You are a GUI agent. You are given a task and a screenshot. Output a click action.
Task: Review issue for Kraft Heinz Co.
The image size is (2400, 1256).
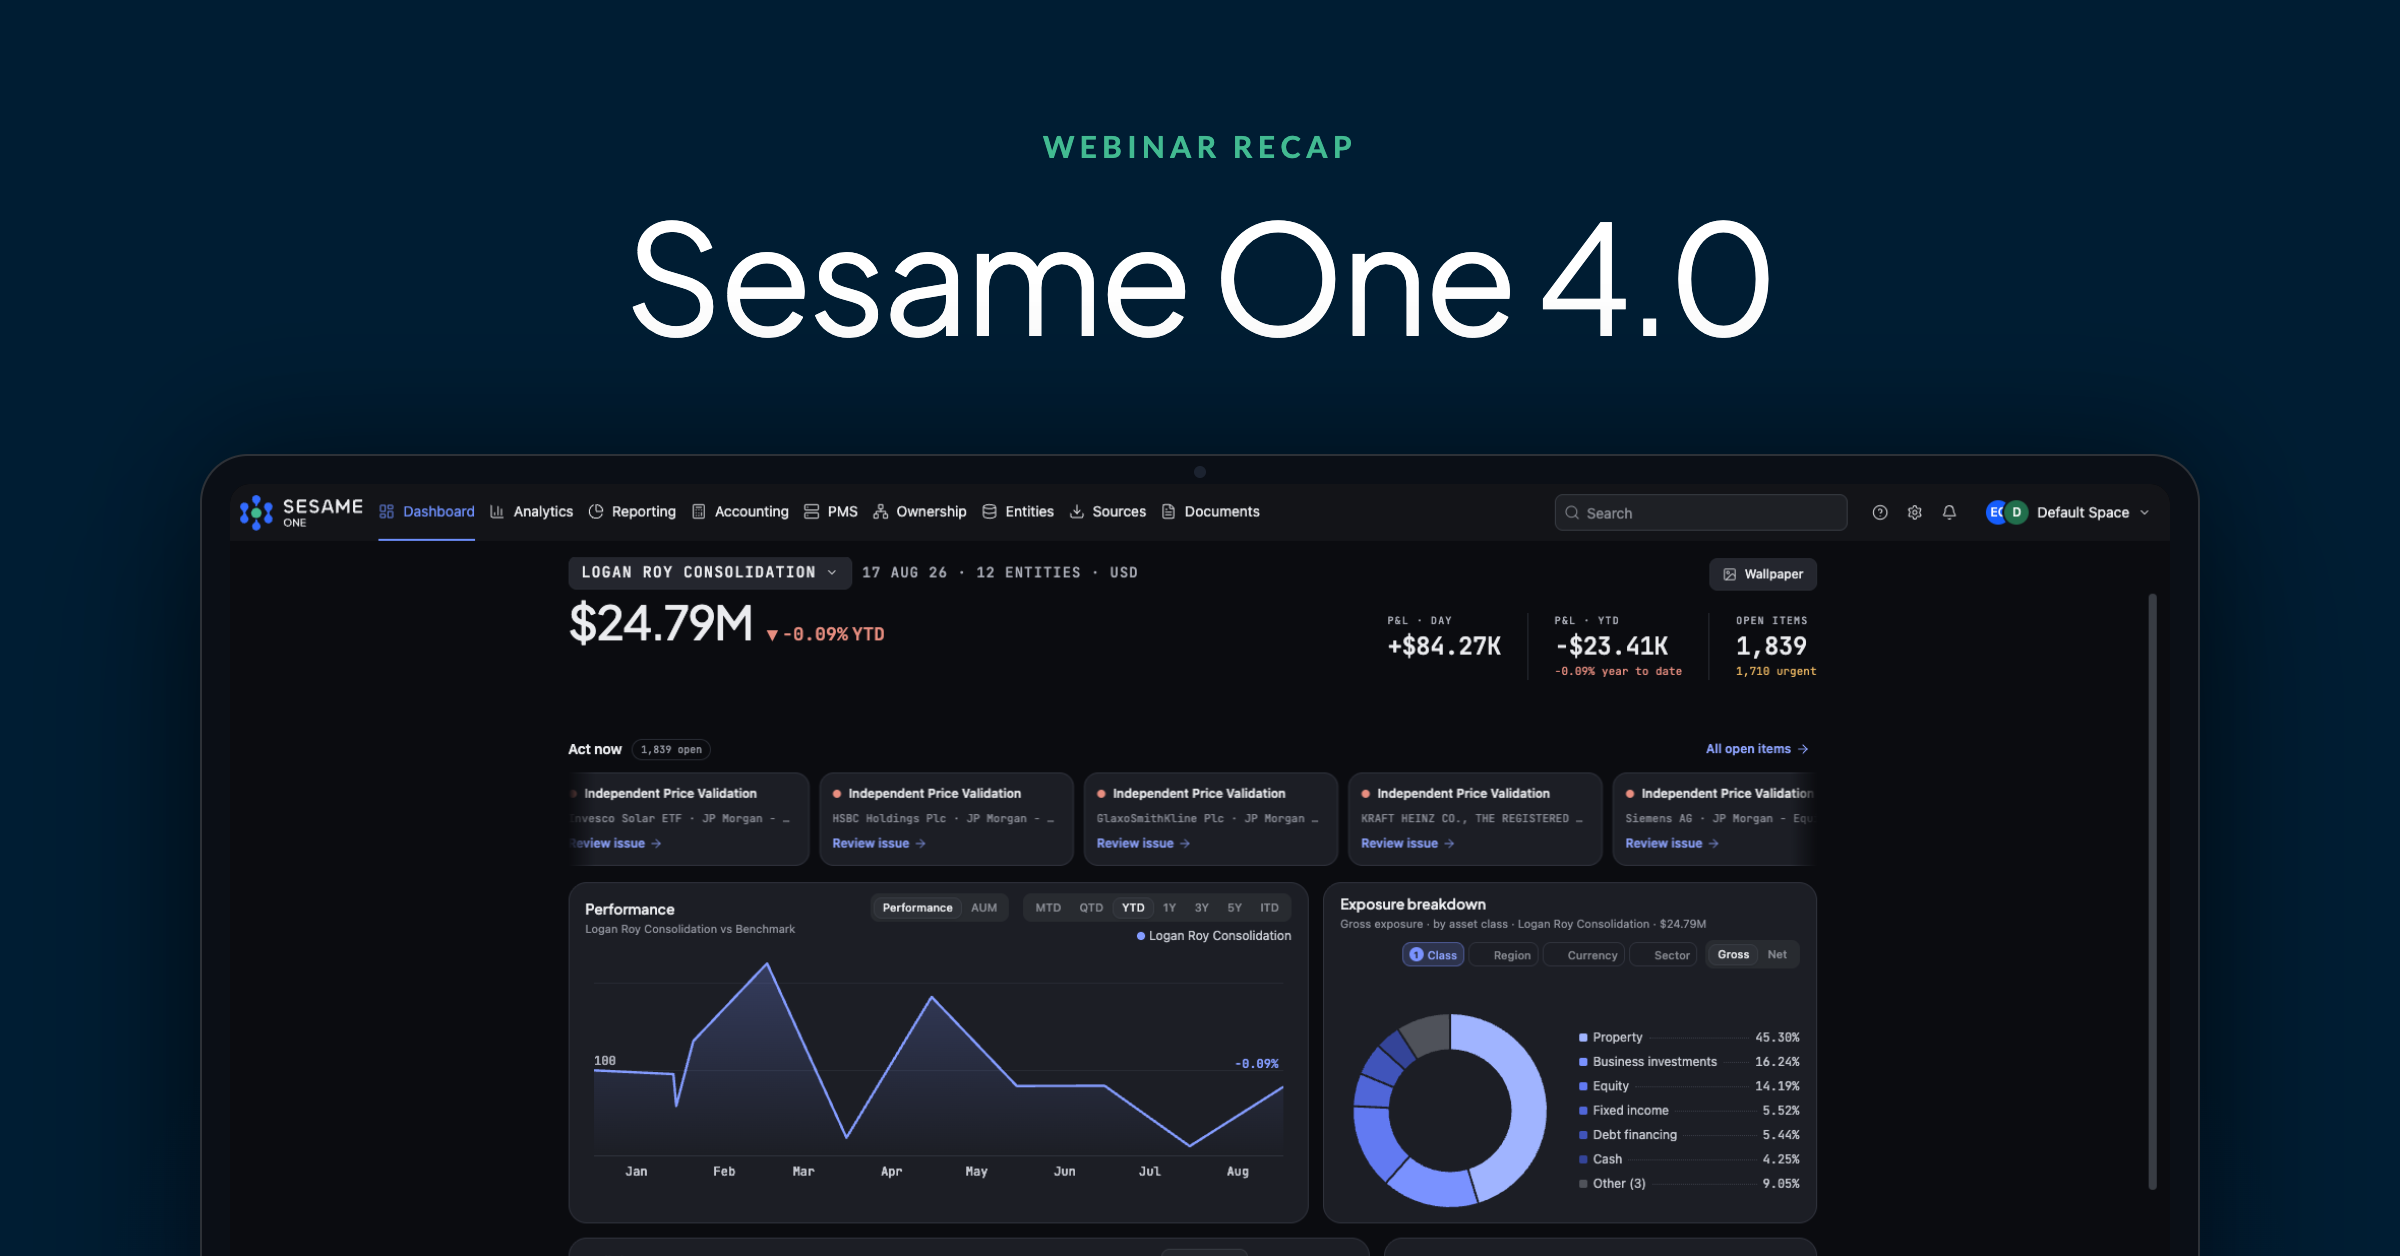coord(1407,844)
